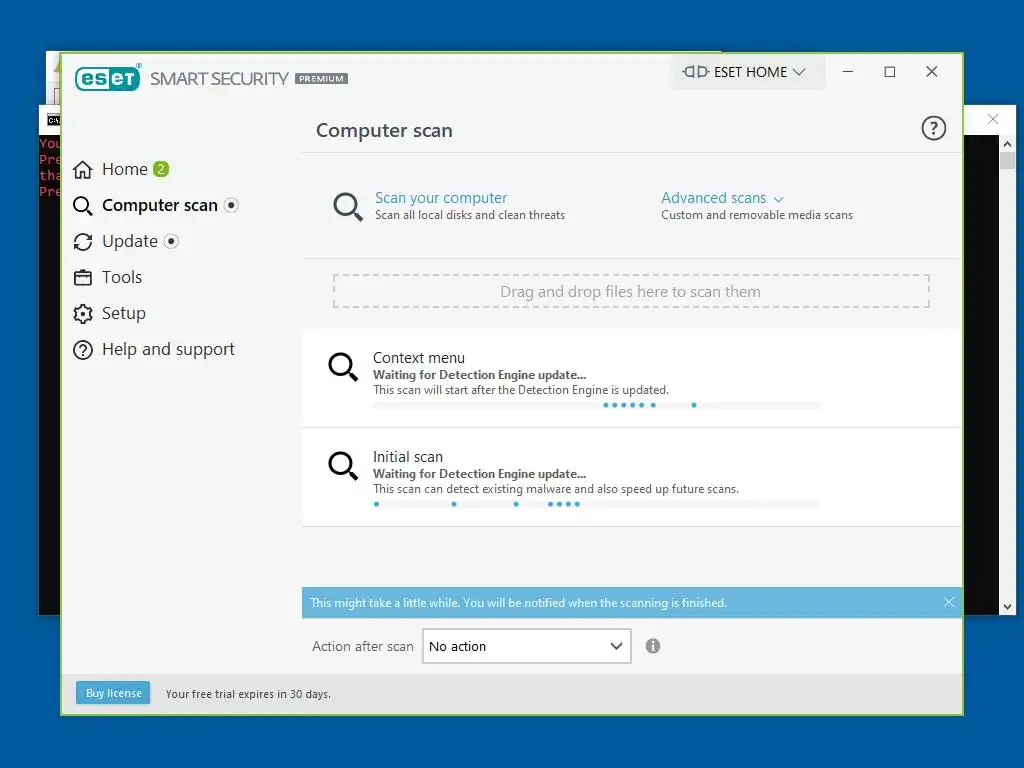Click Help and support question icon

coord(83,350)
